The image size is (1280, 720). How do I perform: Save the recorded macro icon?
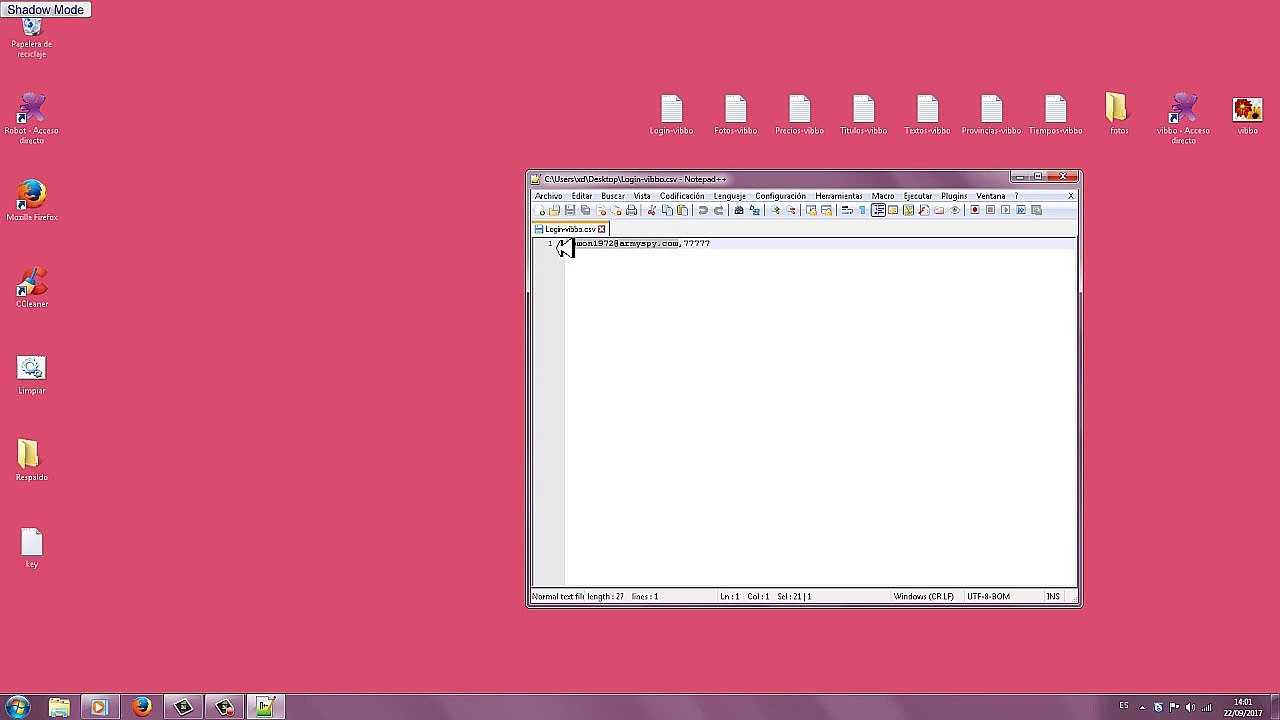point(1036,210)
